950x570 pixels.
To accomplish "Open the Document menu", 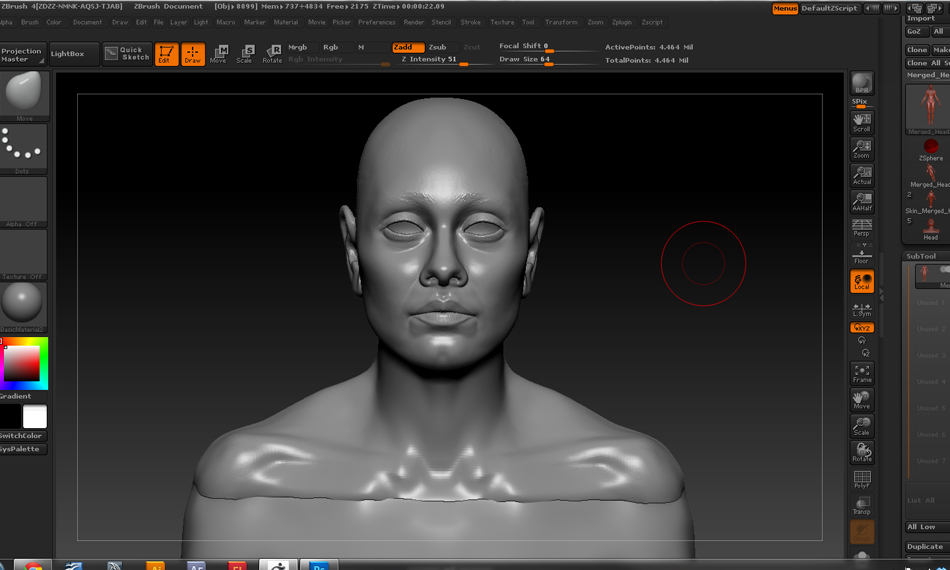I will coord(87,22).
